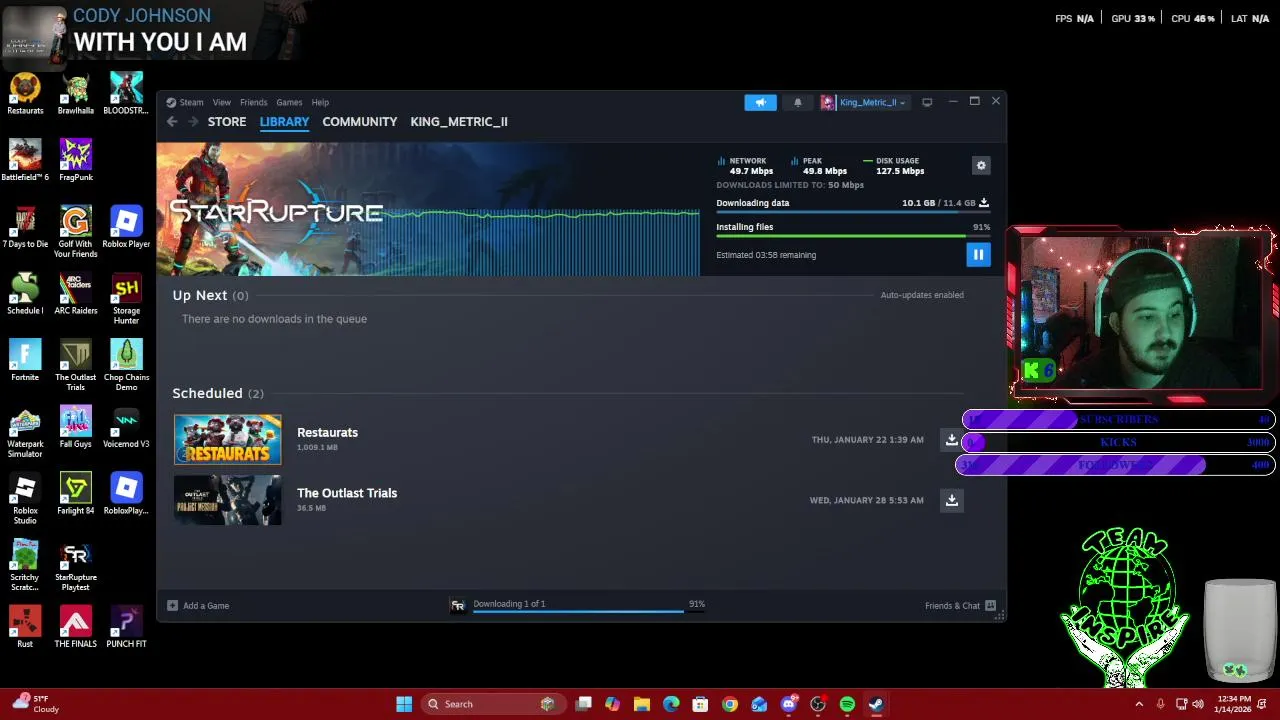Click 'Downloads limited to: 50 Mbps' text
Image resolution: width=1280 pixels, height=720 pixels.
coord(790,185)
